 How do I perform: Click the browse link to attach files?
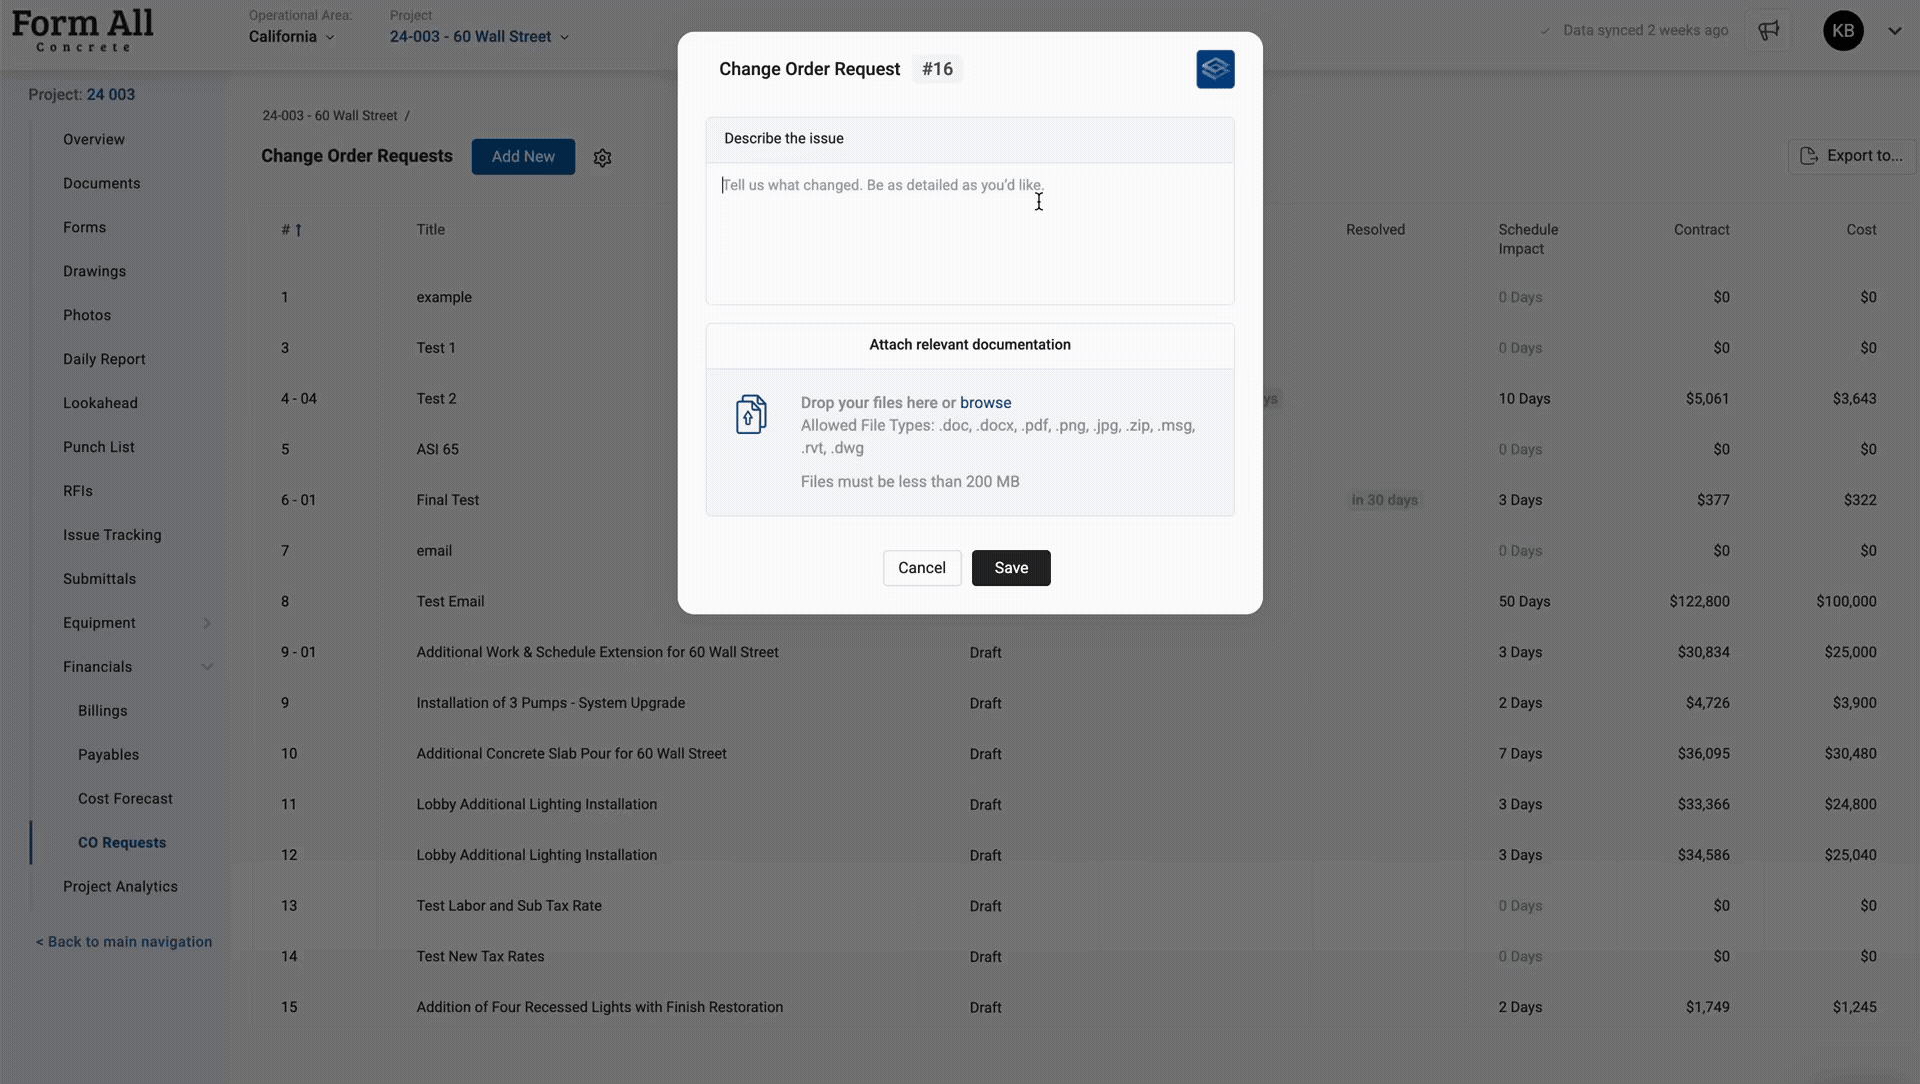[x=985, y=403]
